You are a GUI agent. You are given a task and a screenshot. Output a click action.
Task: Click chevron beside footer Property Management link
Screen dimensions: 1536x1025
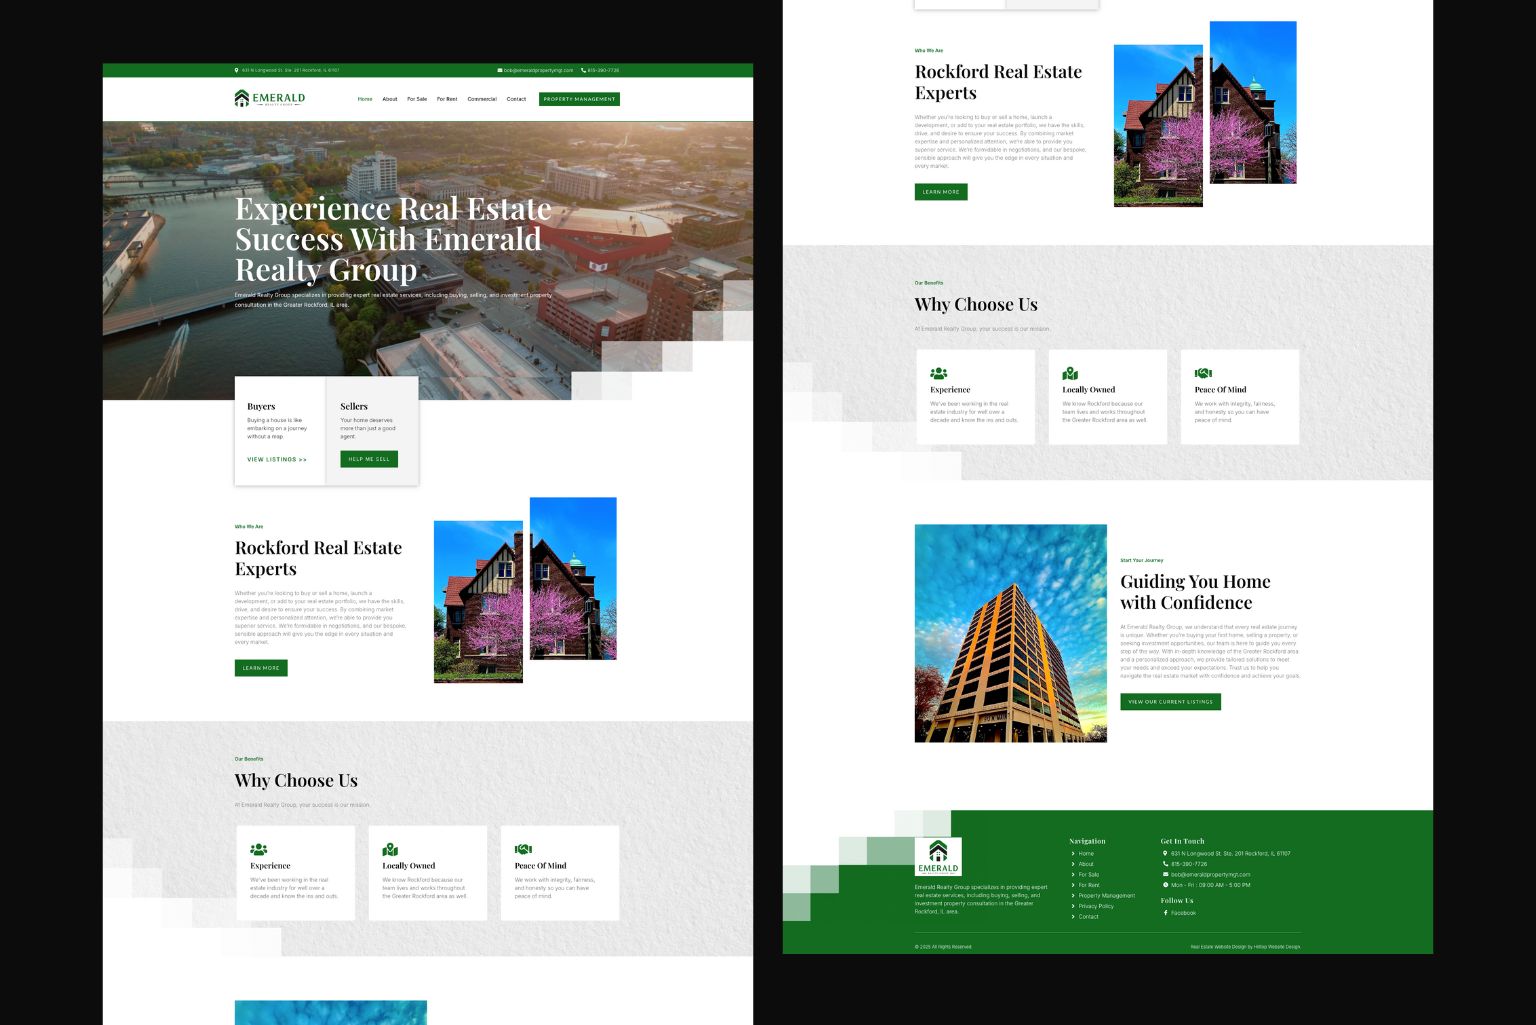click(1073, 895)
